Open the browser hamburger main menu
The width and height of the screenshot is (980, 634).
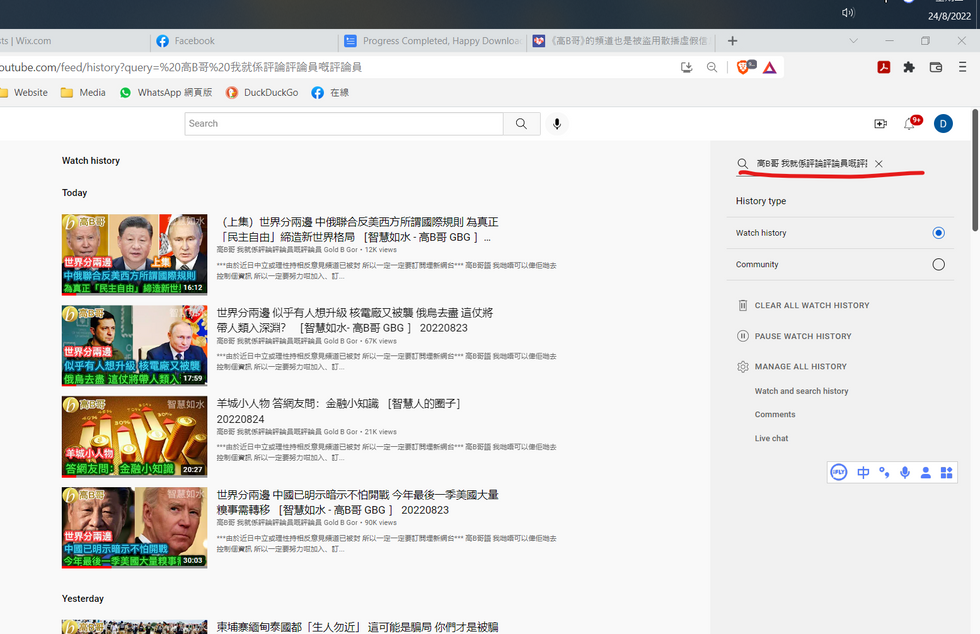tap(962, 68)
